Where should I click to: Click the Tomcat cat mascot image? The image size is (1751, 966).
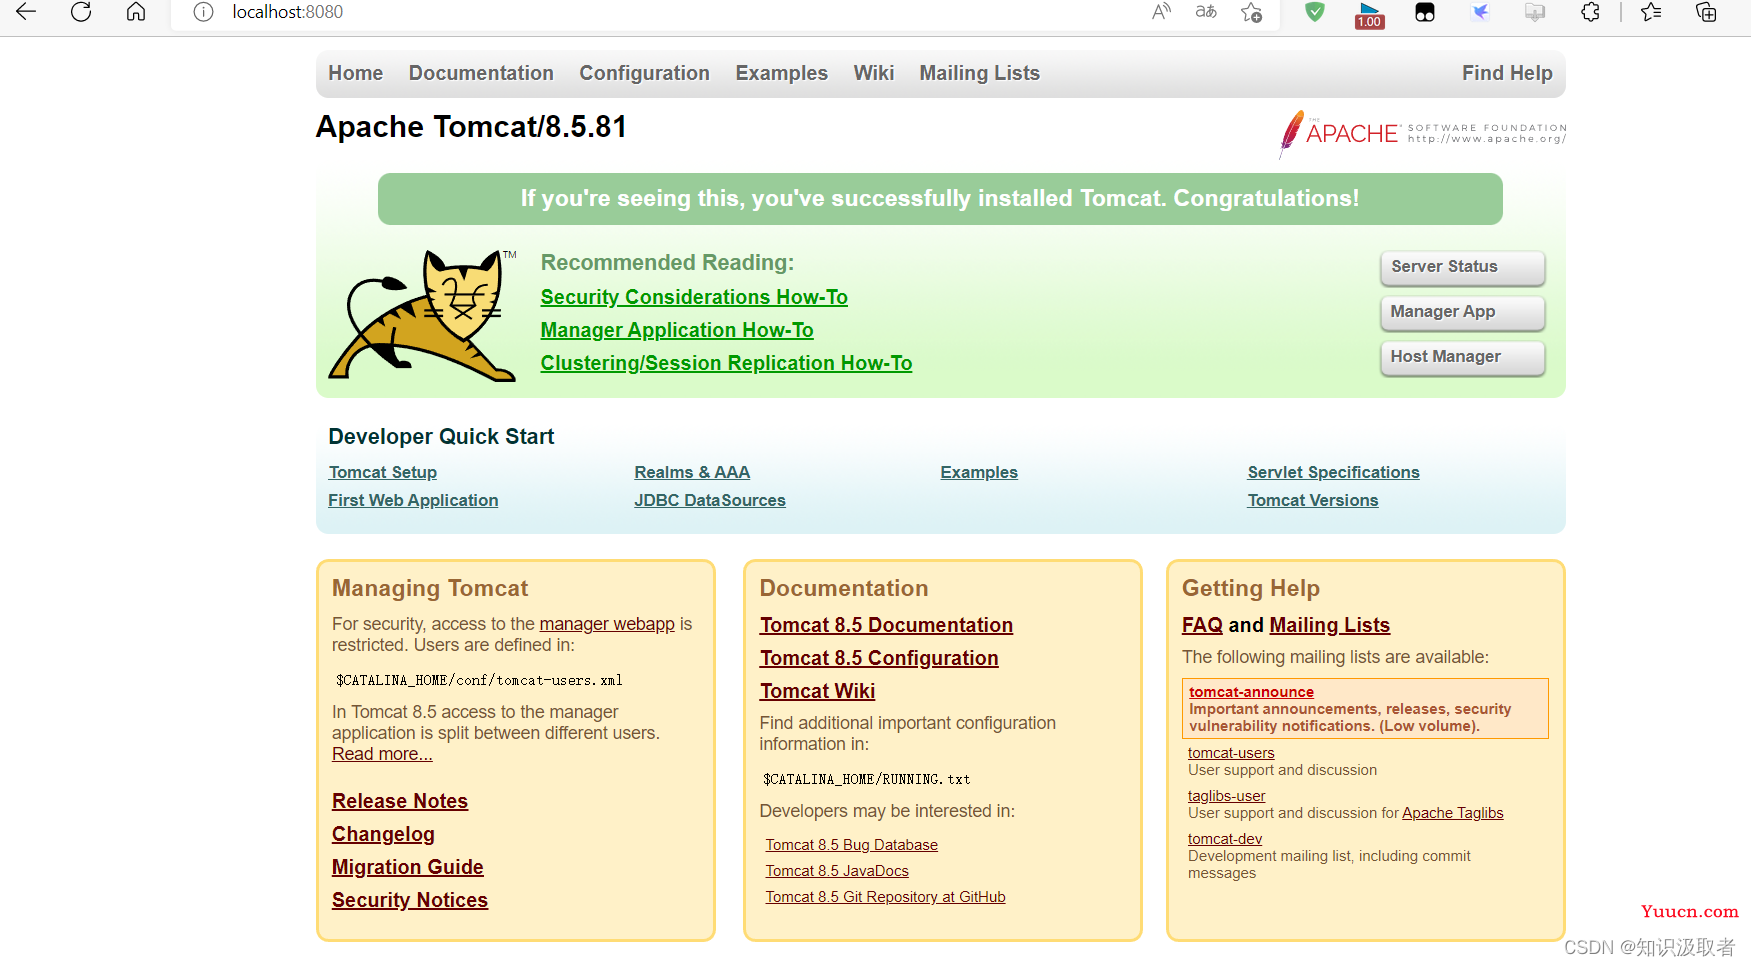pos(424,315)
